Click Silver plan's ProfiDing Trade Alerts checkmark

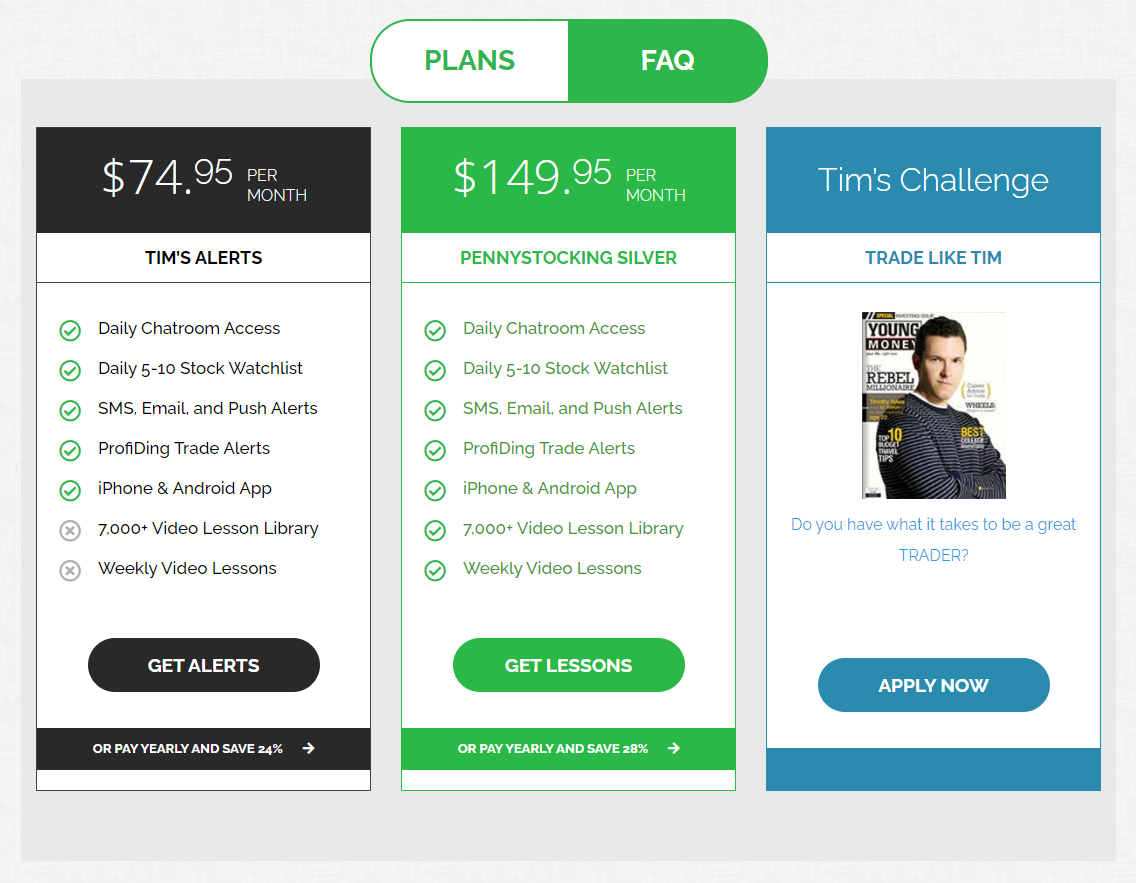(435, 450)
